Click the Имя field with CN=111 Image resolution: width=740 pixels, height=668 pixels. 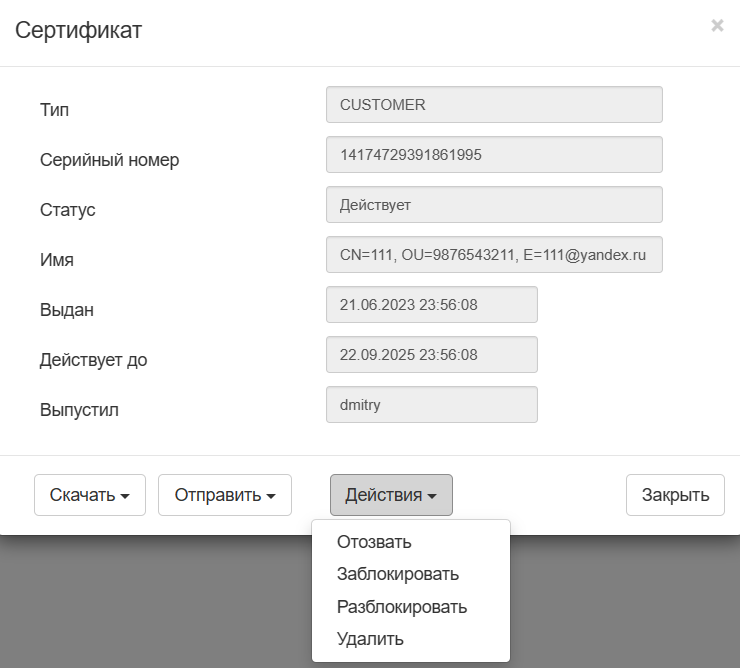tap(494, 255)
